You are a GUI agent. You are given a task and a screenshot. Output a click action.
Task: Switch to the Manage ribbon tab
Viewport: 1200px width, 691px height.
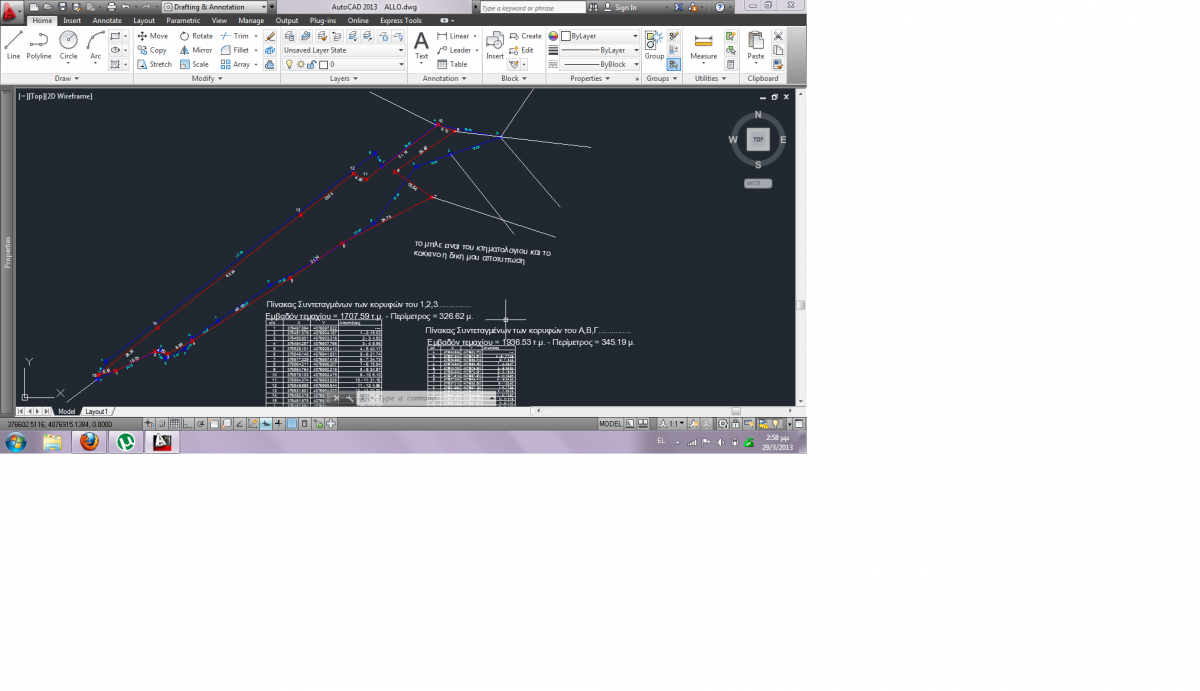(252, 20)
